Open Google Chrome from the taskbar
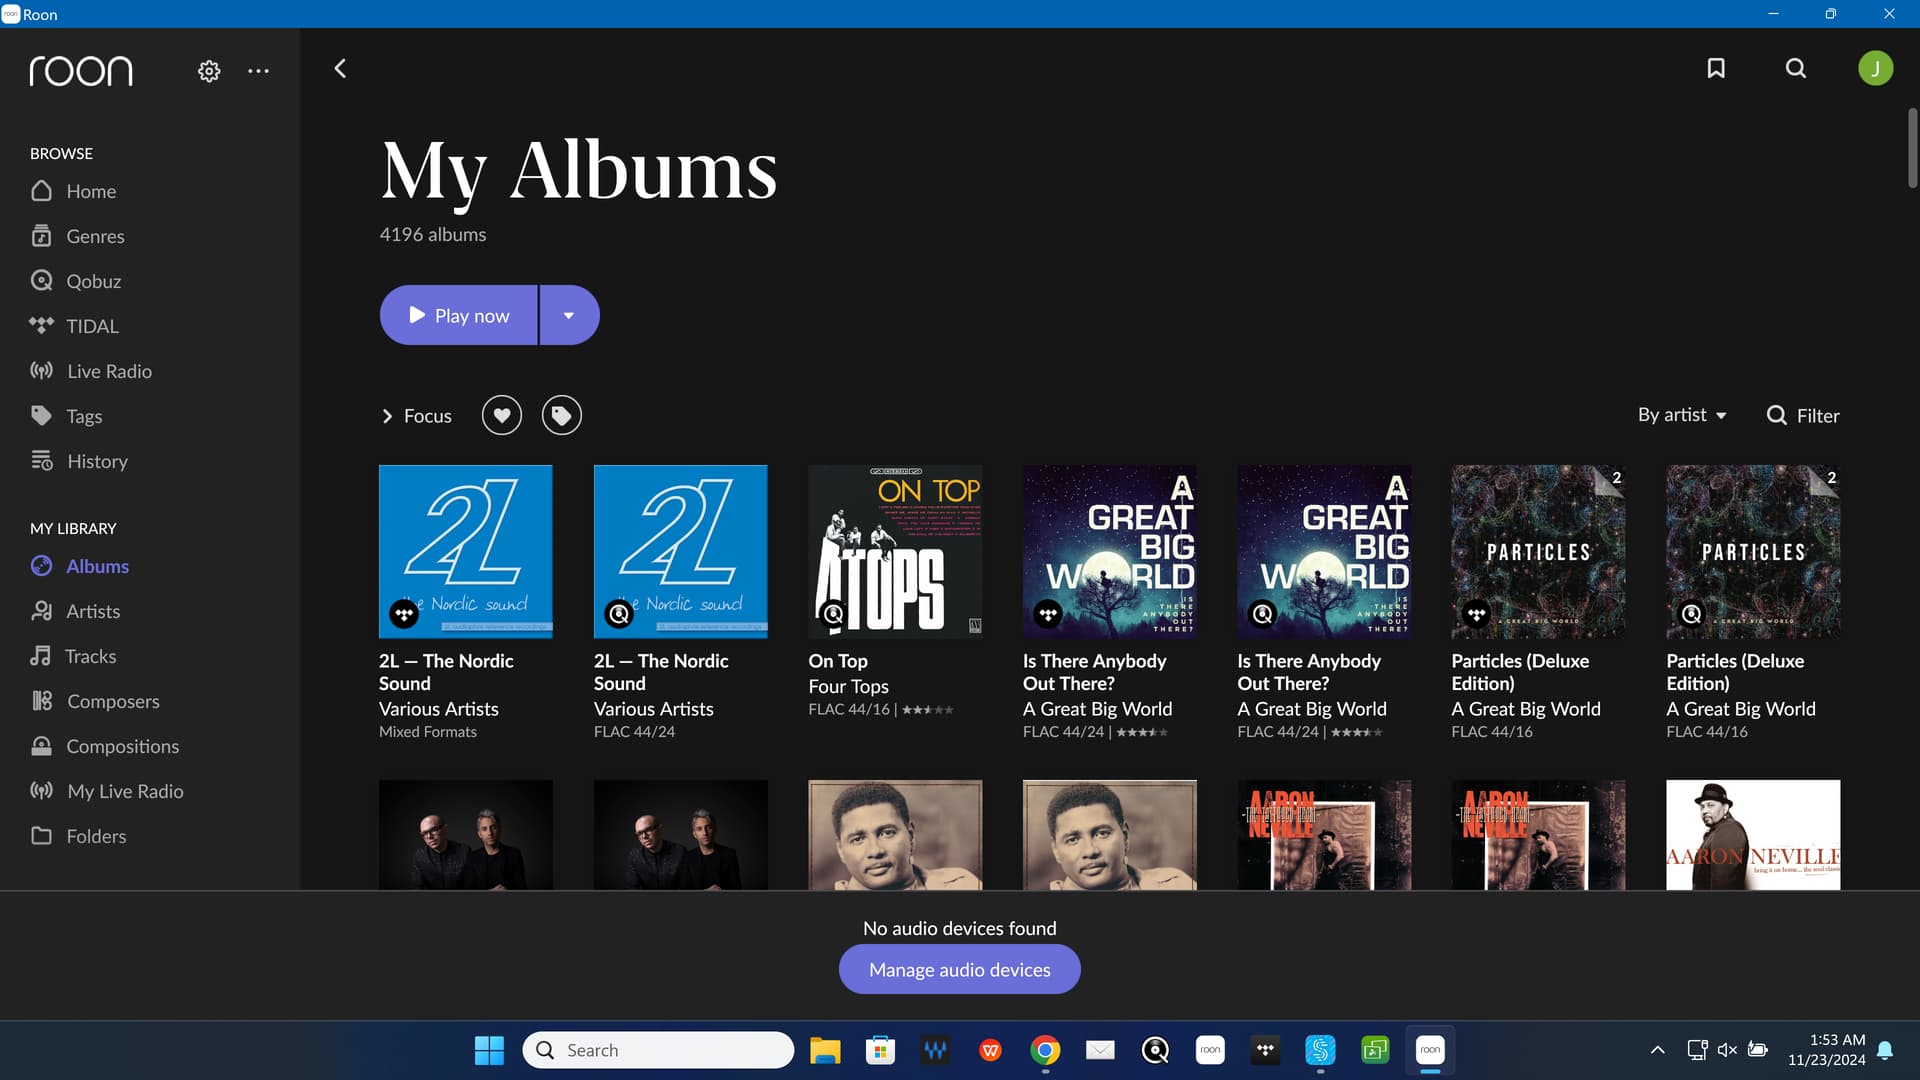1920x1080 pixels. (x=1045, y=1050)
